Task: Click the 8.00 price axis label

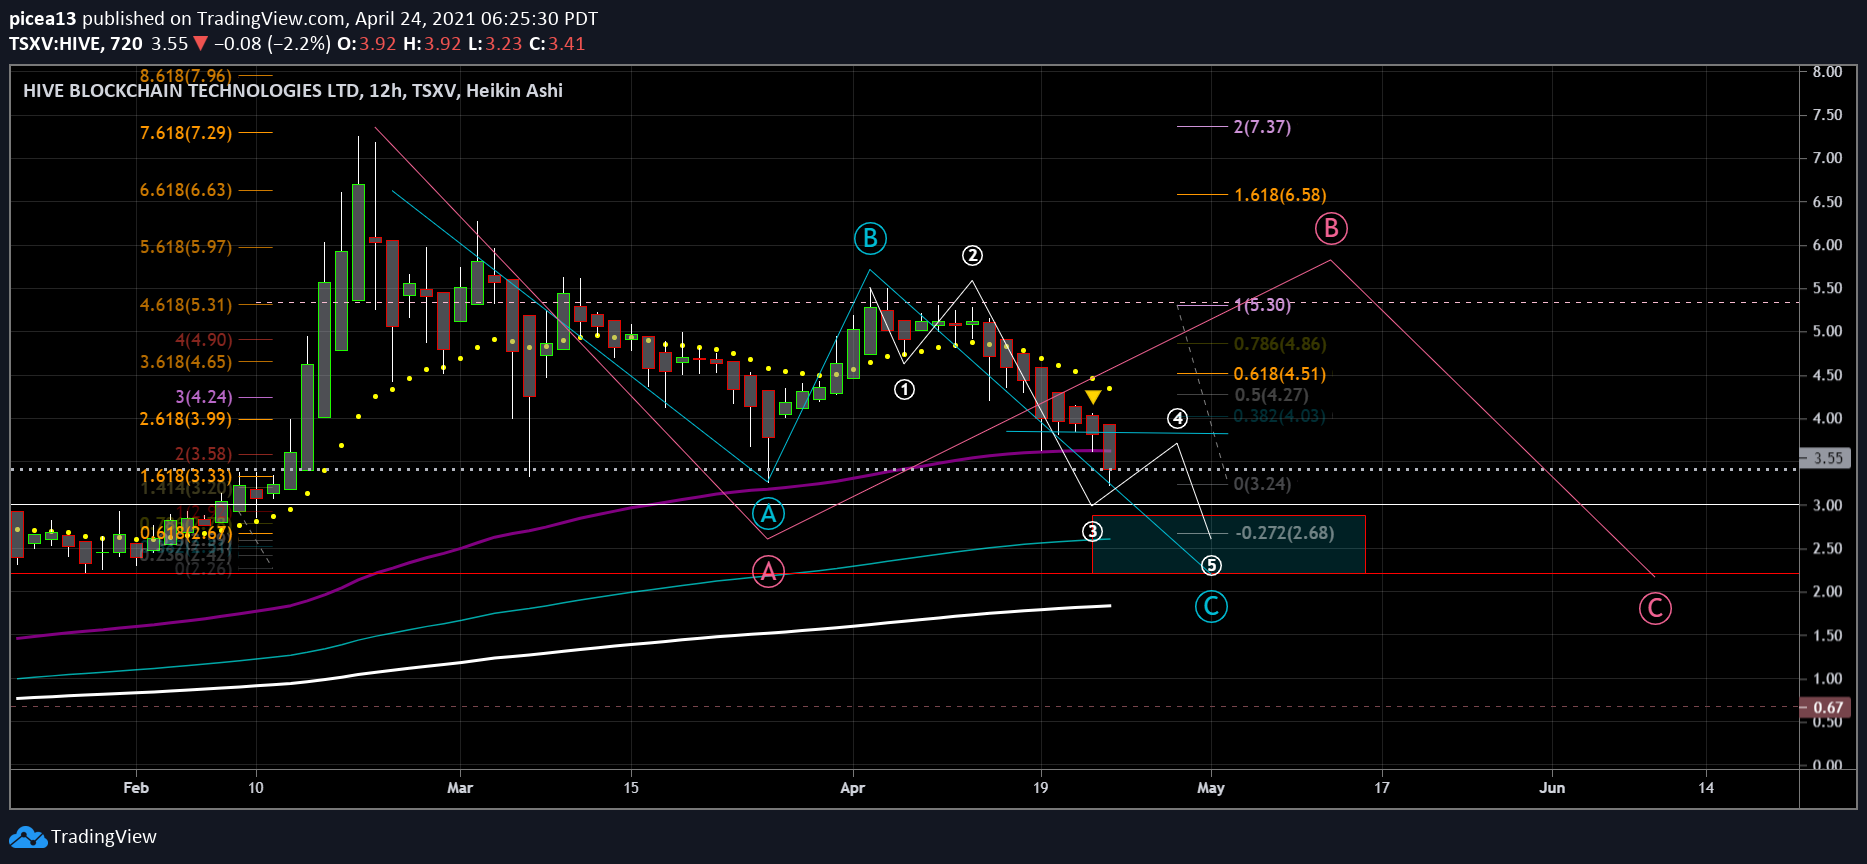Action: pos(1828,72)
